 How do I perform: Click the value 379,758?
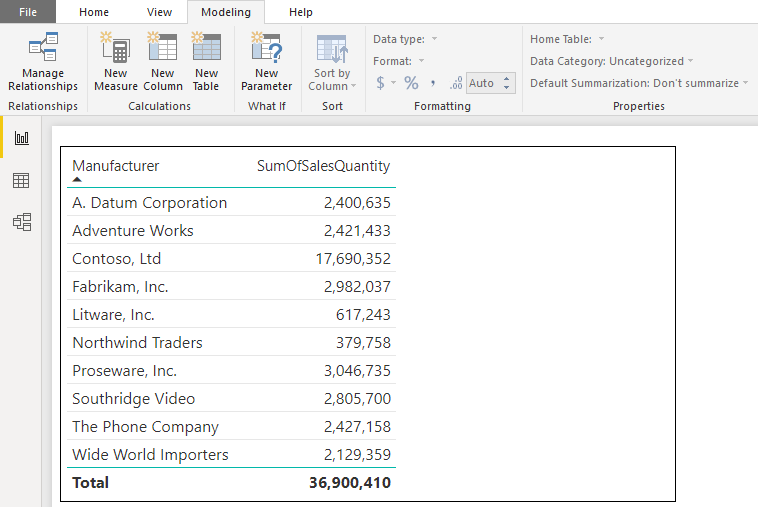(x=363, y=343)
